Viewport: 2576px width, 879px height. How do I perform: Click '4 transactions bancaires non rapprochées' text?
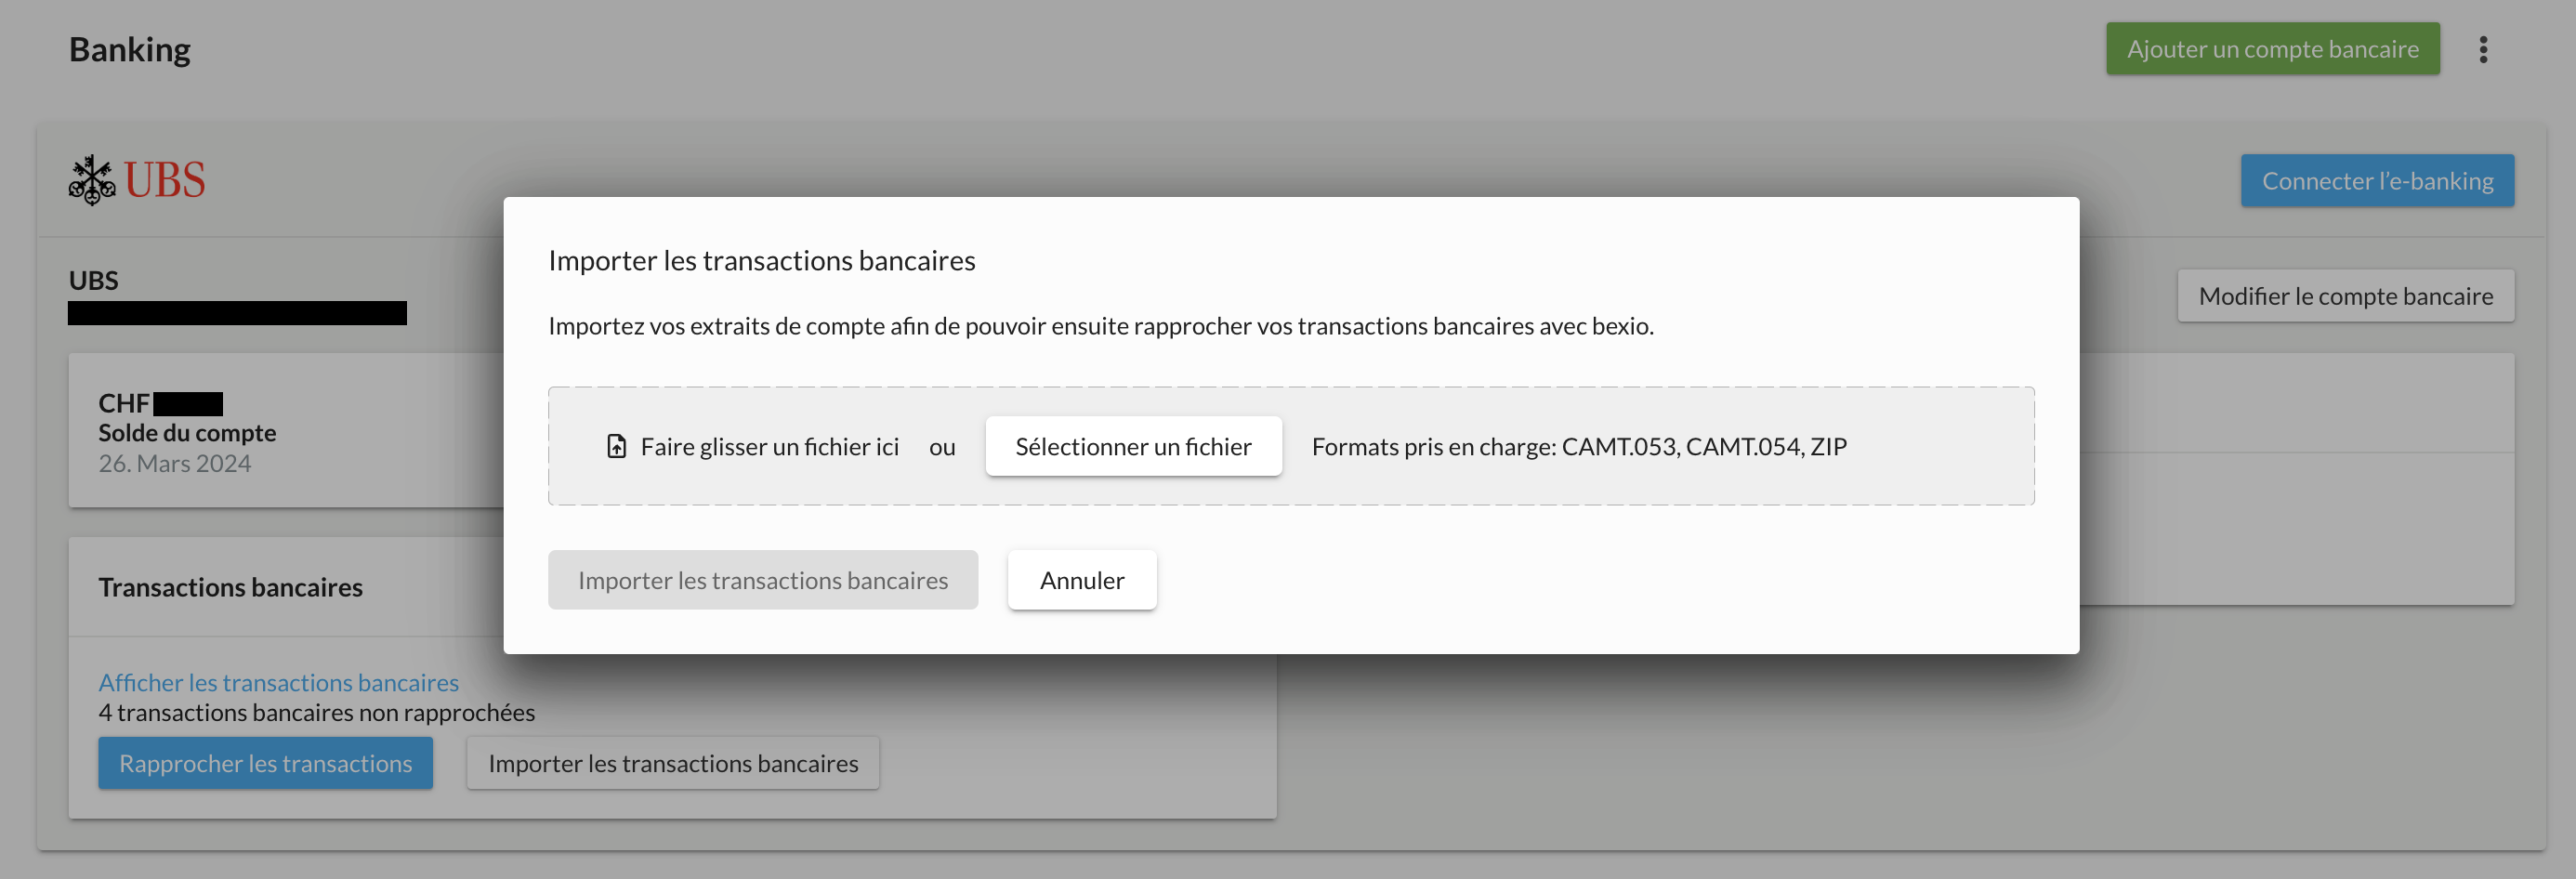click(316, 712)
